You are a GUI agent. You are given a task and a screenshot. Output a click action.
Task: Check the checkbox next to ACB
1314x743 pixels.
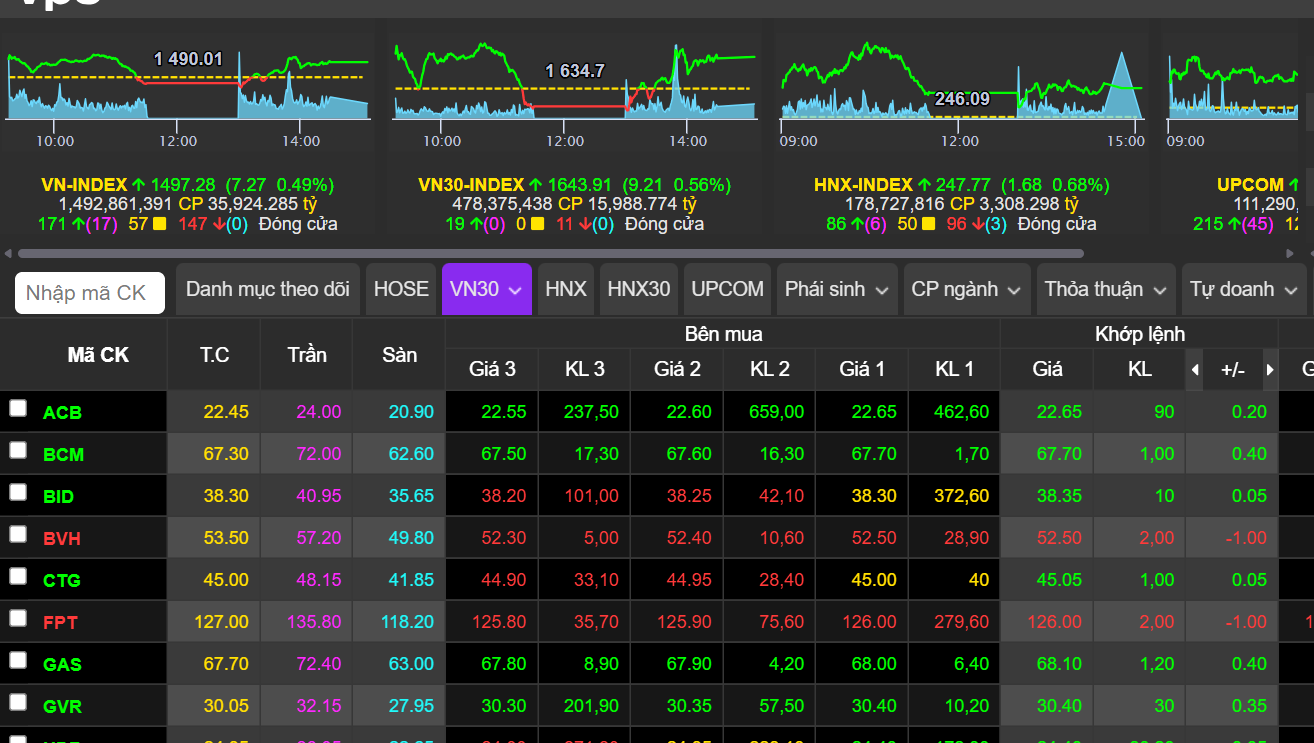[17, 411]
